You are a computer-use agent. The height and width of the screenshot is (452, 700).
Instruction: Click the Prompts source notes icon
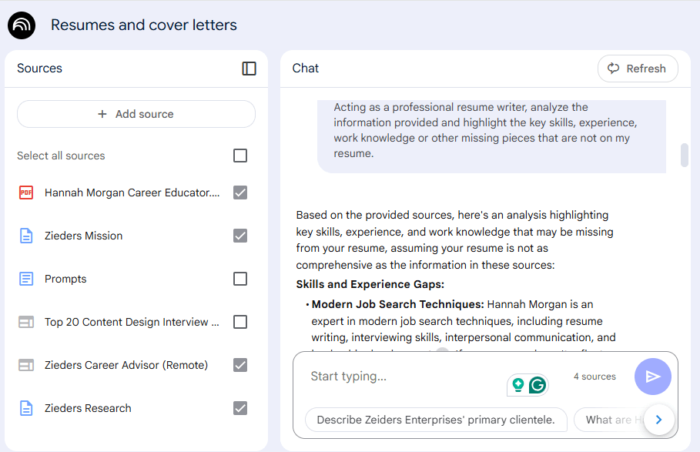coord(26,279)
